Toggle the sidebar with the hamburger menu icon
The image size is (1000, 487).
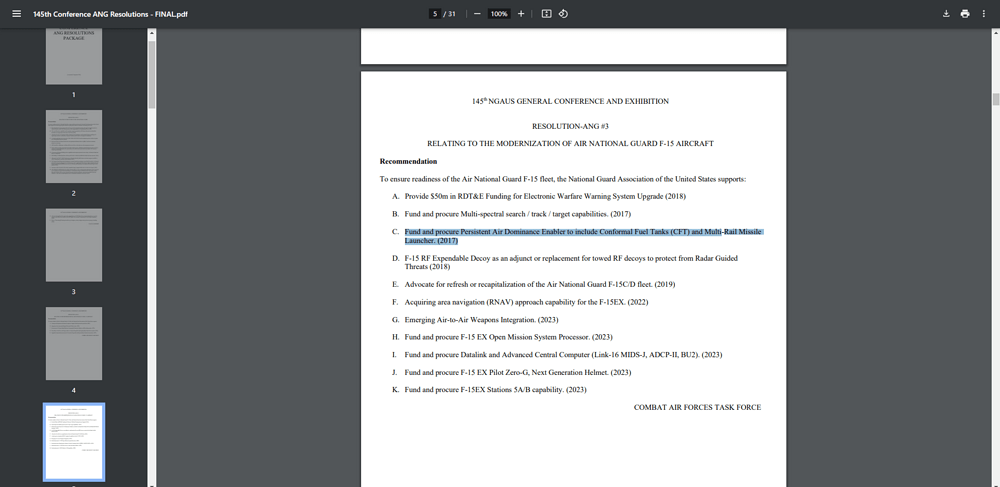click(x=16, y=14)
